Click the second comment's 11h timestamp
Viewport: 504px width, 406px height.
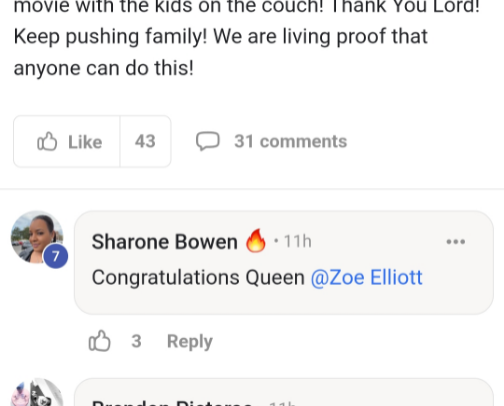click(282, 403)
